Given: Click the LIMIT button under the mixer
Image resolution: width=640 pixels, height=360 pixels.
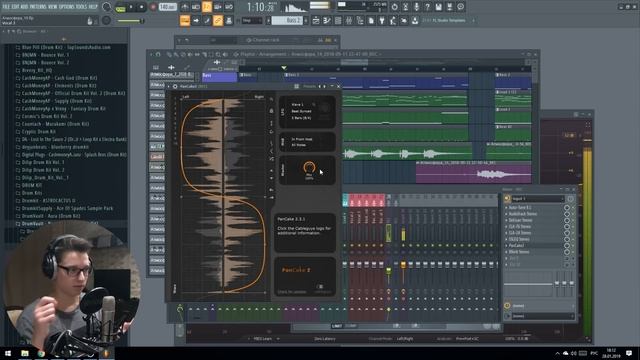Looking at the screenshot, I should [x=337, y=326].
